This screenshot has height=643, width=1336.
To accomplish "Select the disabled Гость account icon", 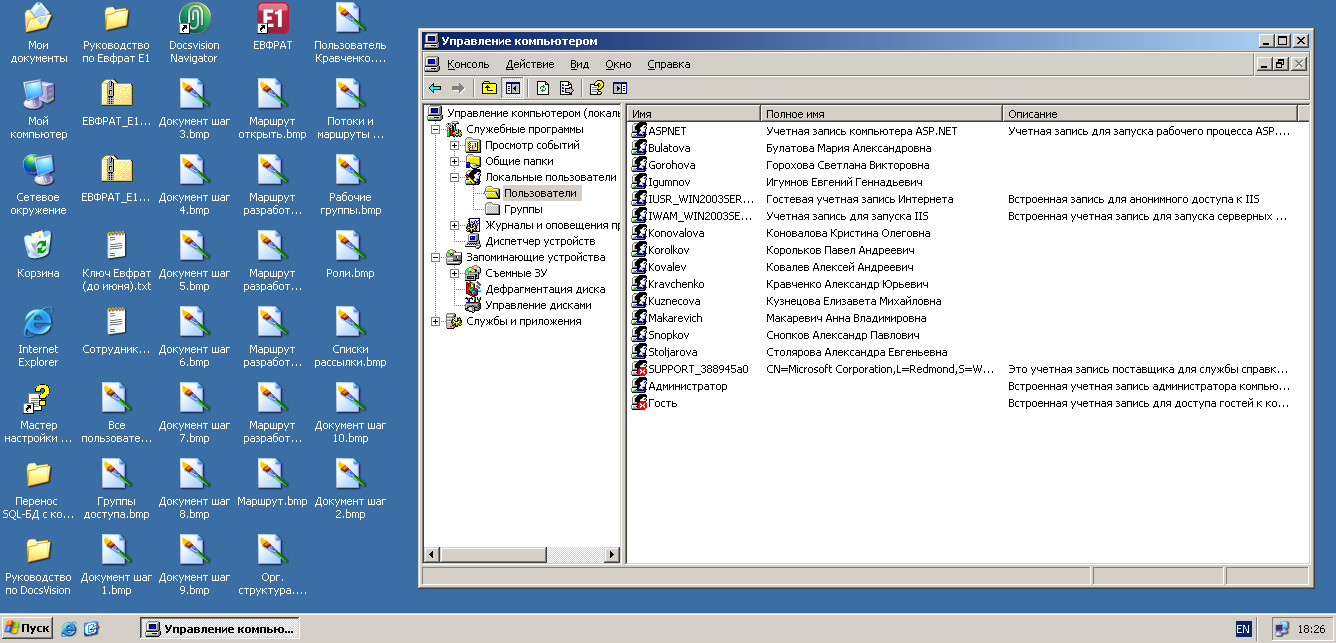I will pos(640,403).
